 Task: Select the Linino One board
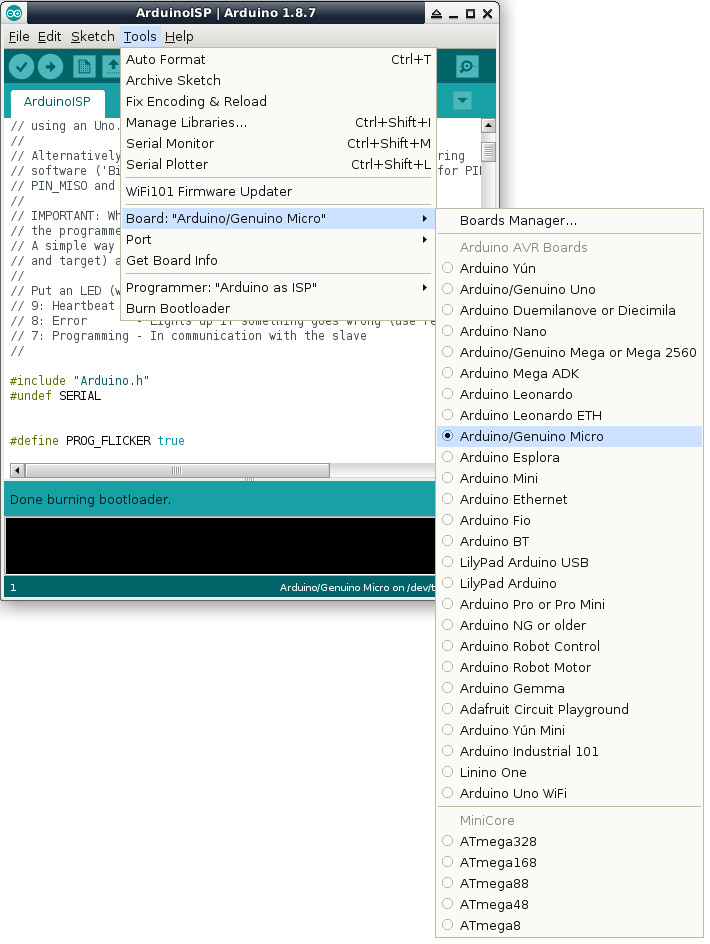click(x=569, y=772)
